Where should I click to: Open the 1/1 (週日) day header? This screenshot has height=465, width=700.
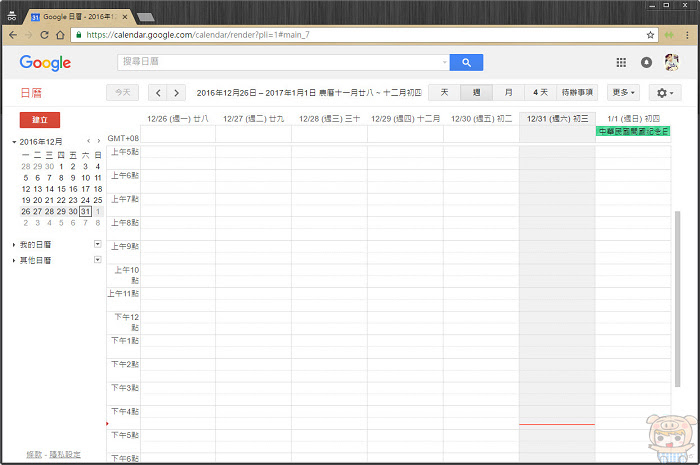click(x=633, y=119)
